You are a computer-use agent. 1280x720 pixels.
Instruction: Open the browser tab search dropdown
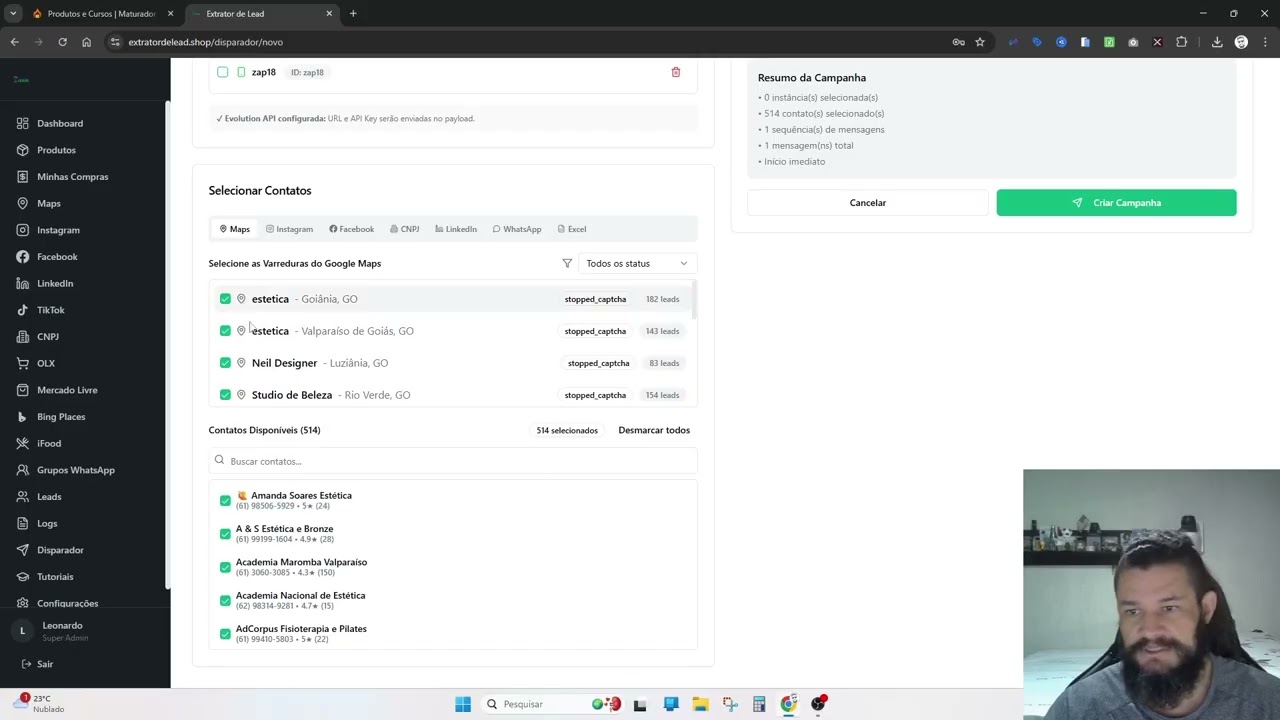[13, 13]
